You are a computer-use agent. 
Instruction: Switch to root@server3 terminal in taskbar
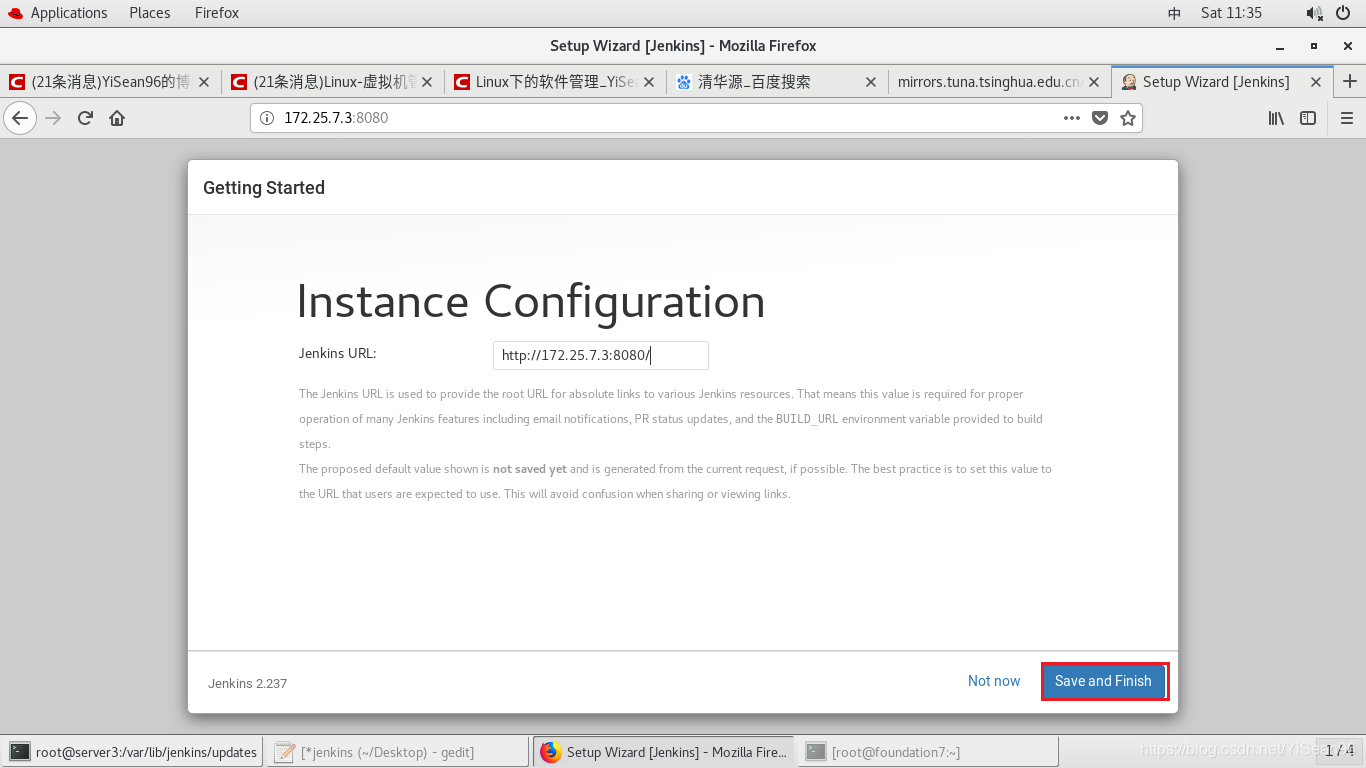pyautogui.click(x=134, y=752)
